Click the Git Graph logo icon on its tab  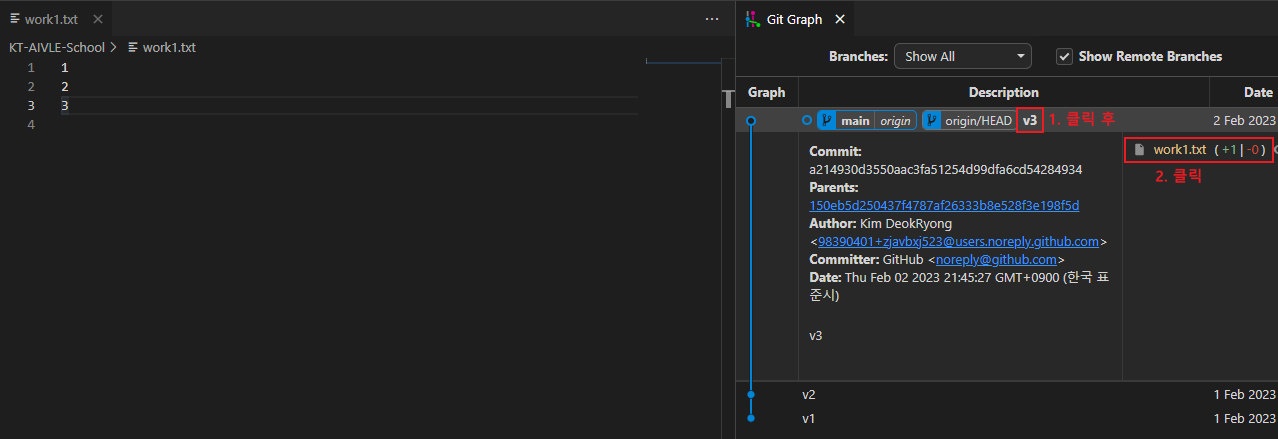(753, 19)
